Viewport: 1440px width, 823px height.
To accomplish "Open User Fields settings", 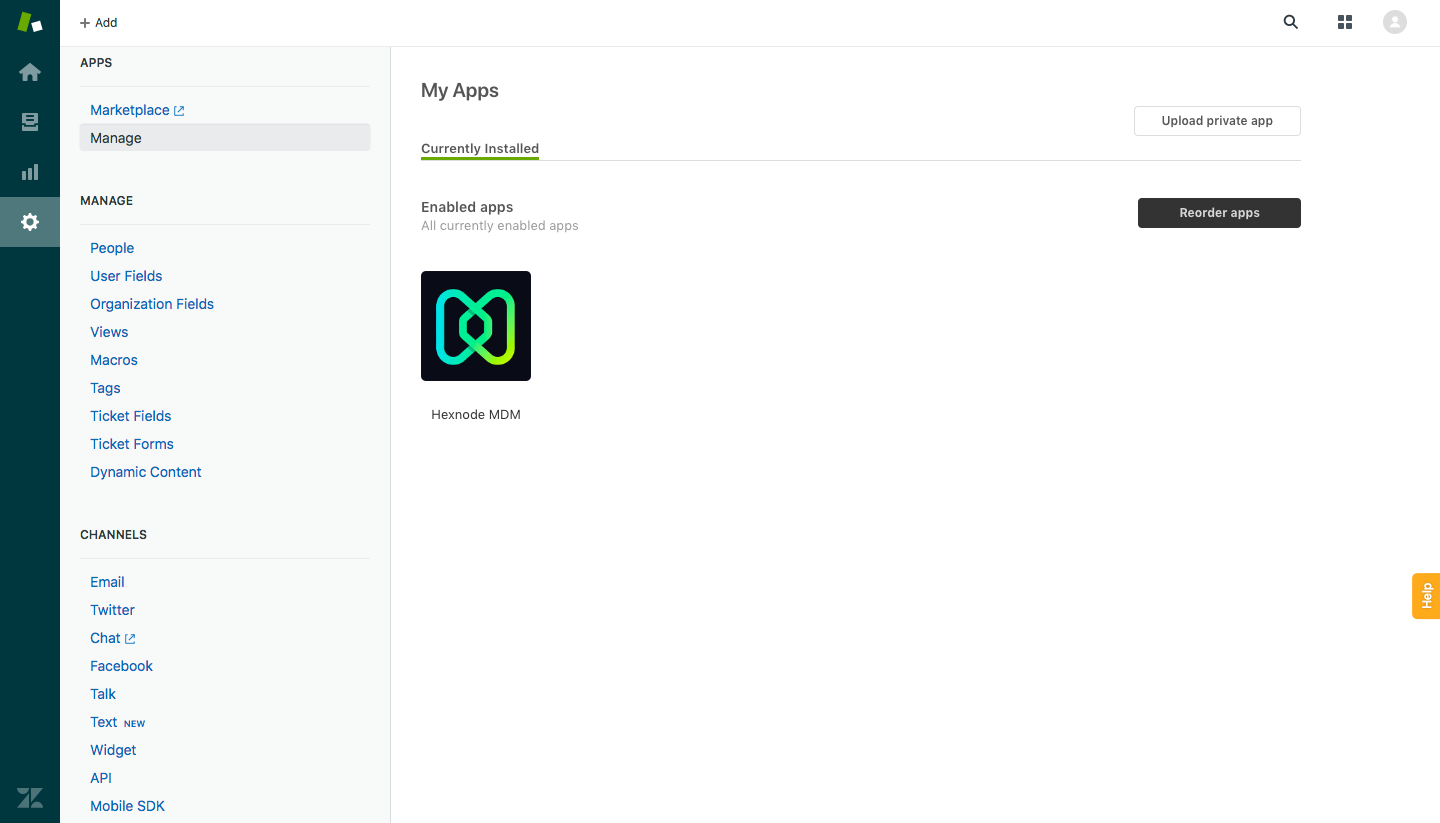I will [126, 276].
